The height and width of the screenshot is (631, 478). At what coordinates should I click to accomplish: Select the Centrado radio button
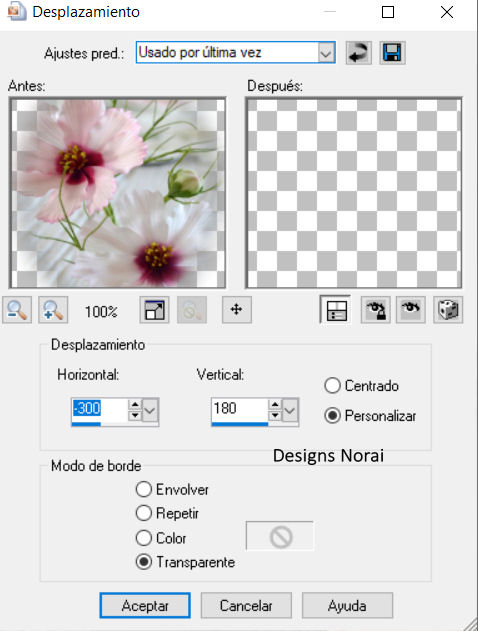point(332,386)
